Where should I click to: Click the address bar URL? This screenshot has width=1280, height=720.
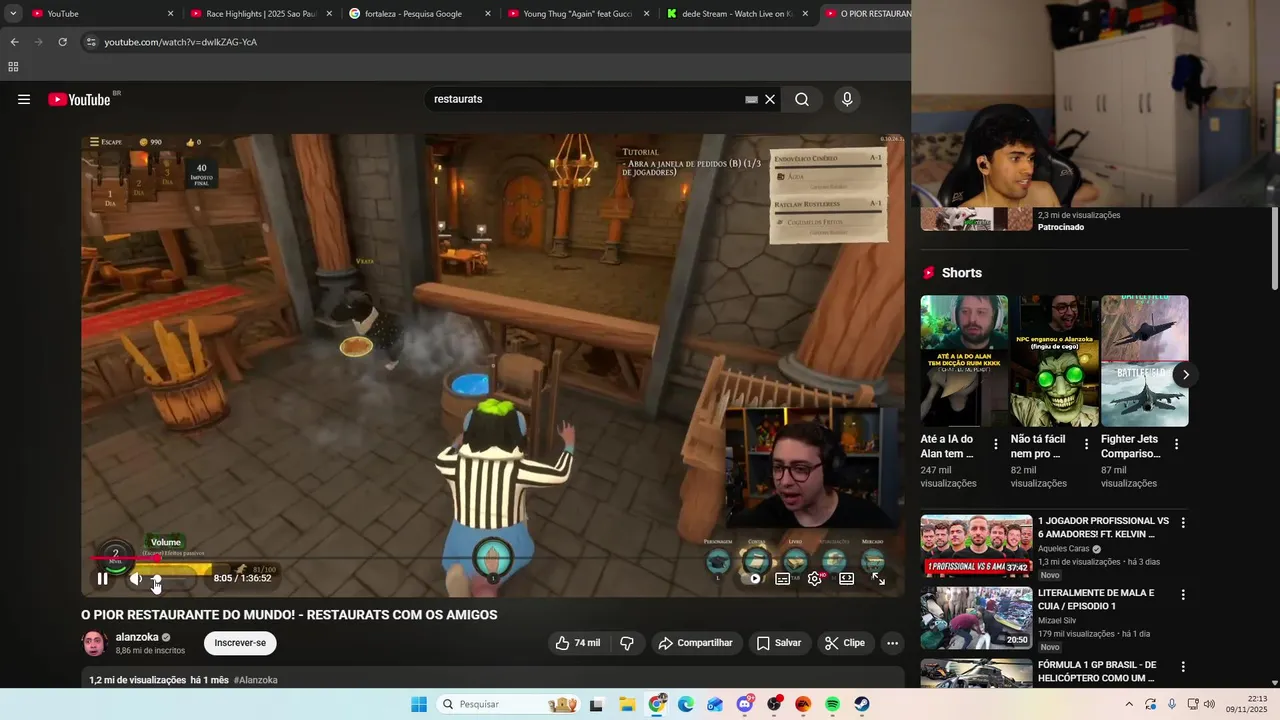pyautogui.click(x=181, y=42)
